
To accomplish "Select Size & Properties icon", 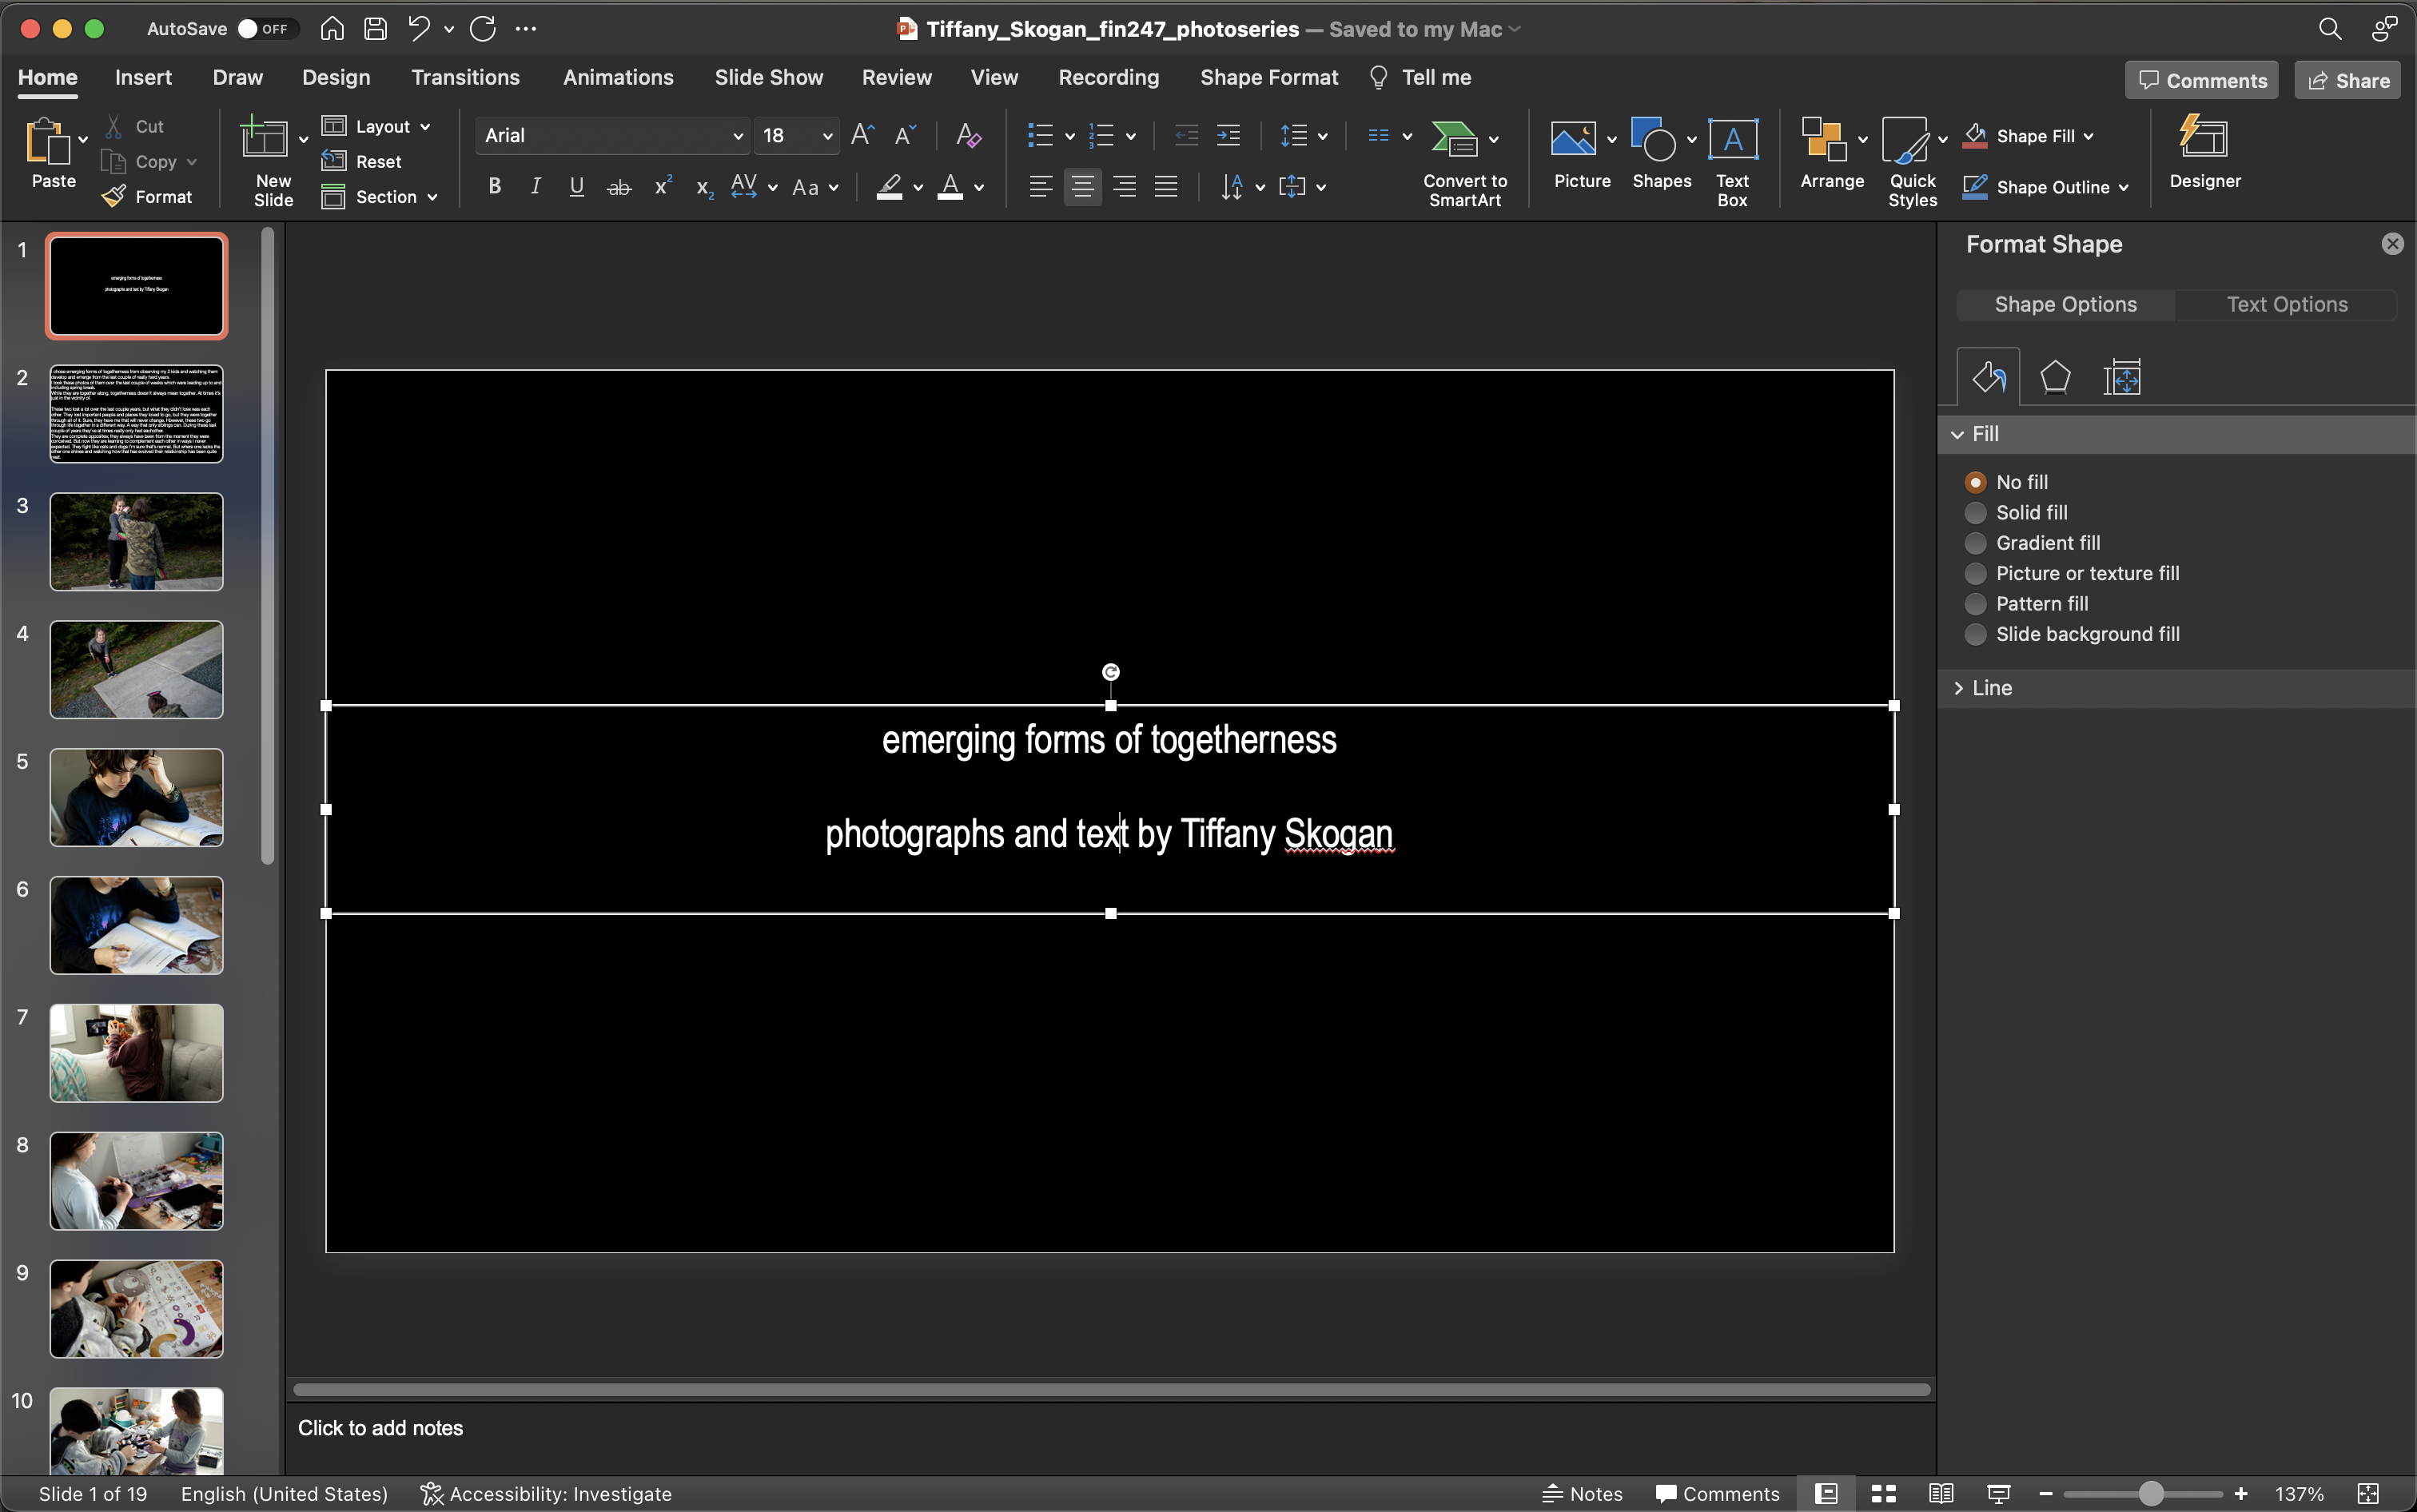I will click(2121, 377).
